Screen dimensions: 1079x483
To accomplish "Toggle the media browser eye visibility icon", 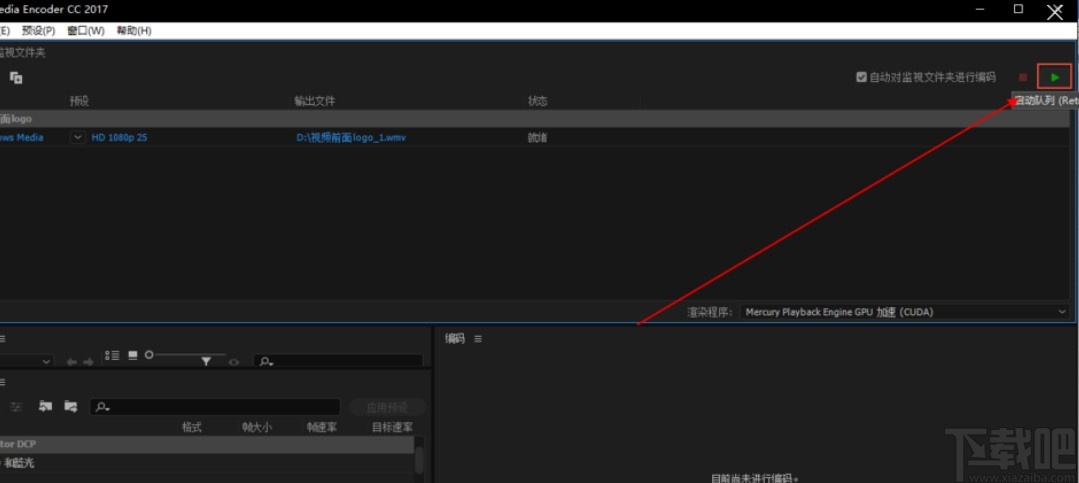I will pyautogui.click(x=234, y=362).
